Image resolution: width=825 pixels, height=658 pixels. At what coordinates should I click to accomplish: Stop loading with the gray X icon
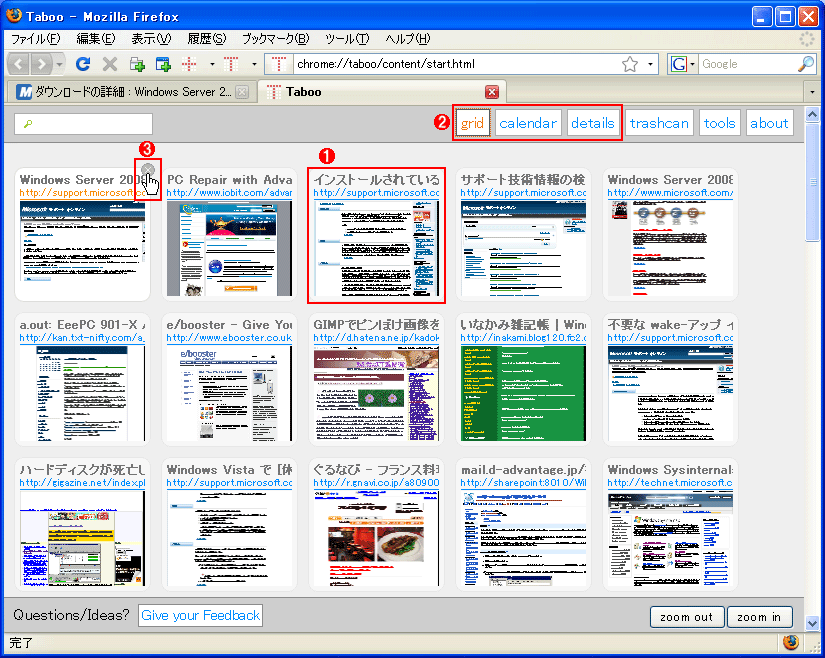click(109, 64)
